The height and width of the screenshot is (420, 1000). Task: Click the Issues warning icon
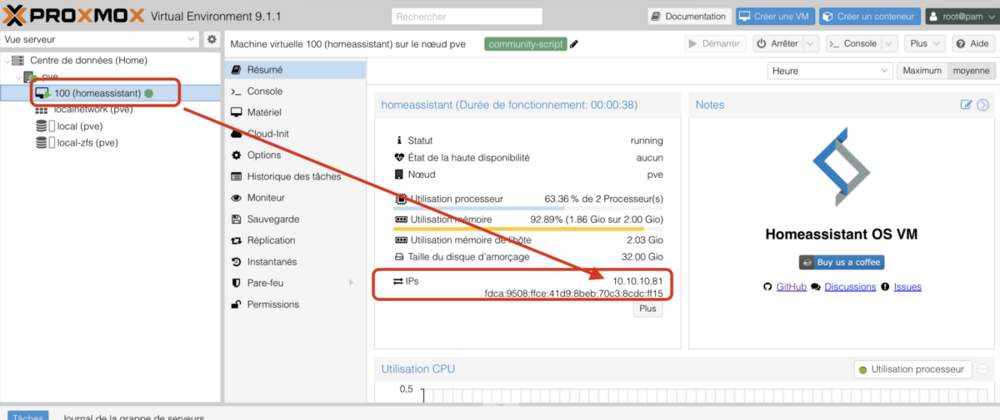[x=885, y=287]
